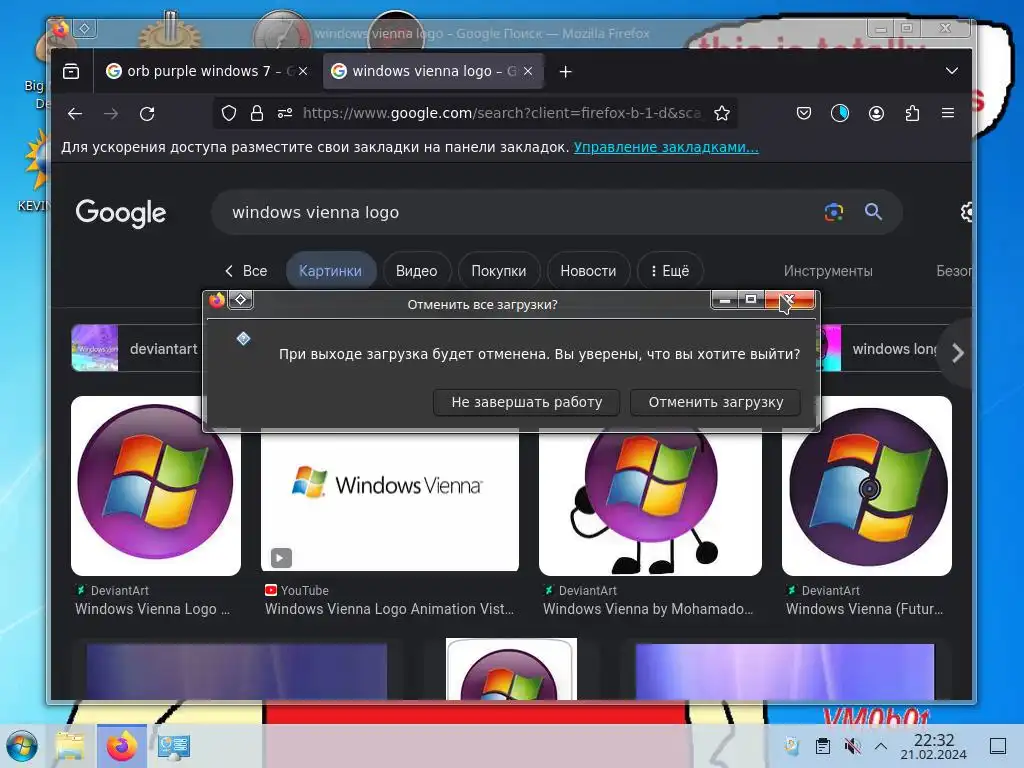Click the Firefox icon on the dialog titlebar
Viewport: 1024px width, 768px height.
[x=217, y=300]
